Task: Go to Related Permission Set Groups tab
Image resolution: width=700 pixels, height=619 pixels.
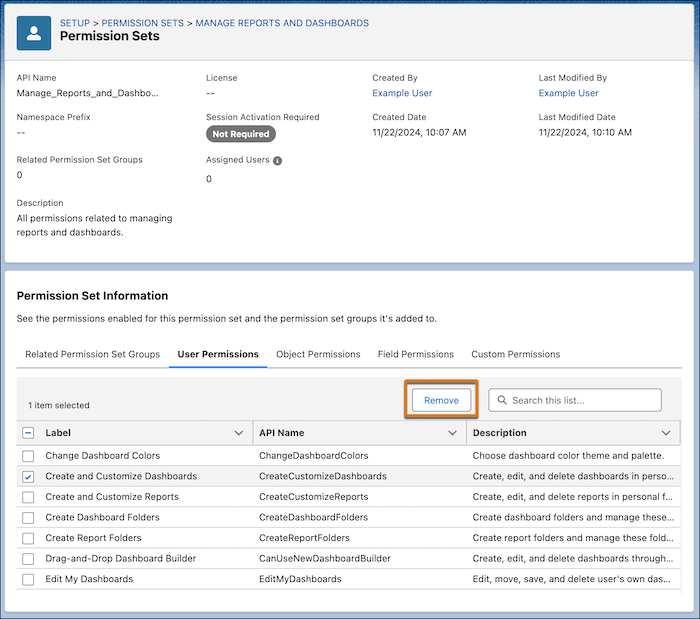Action: click(92, 354)
